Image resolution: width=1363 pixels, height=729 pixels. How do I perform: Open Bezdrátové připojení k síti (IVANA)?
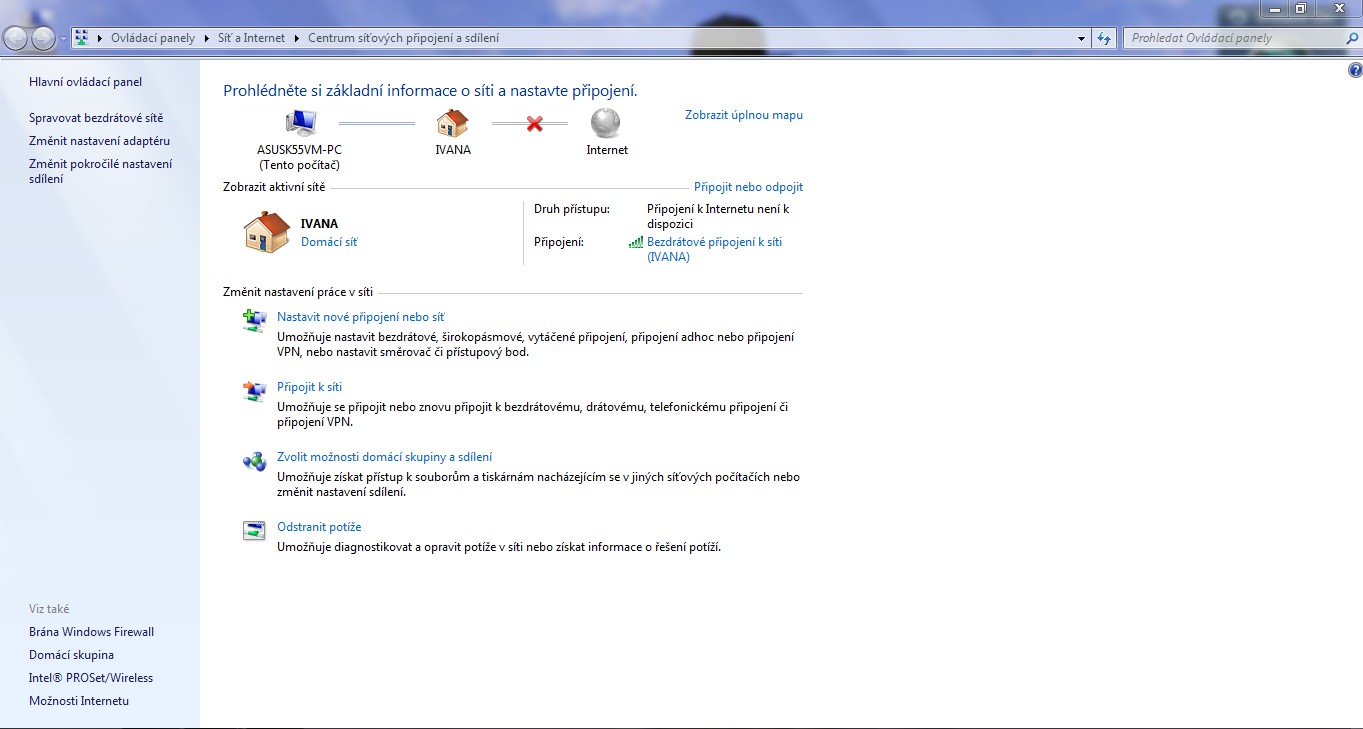(x=714, y=249)
